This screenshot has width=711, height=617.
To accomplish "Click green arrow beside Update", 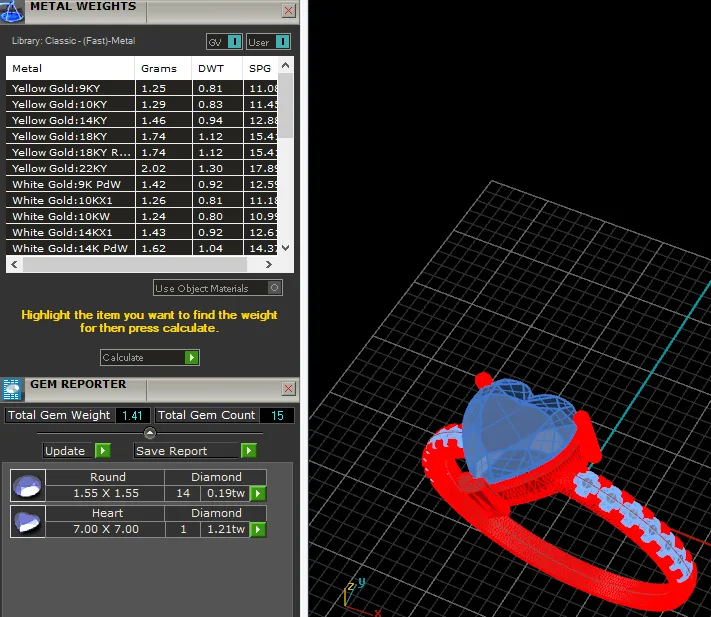I will (102, 451).
